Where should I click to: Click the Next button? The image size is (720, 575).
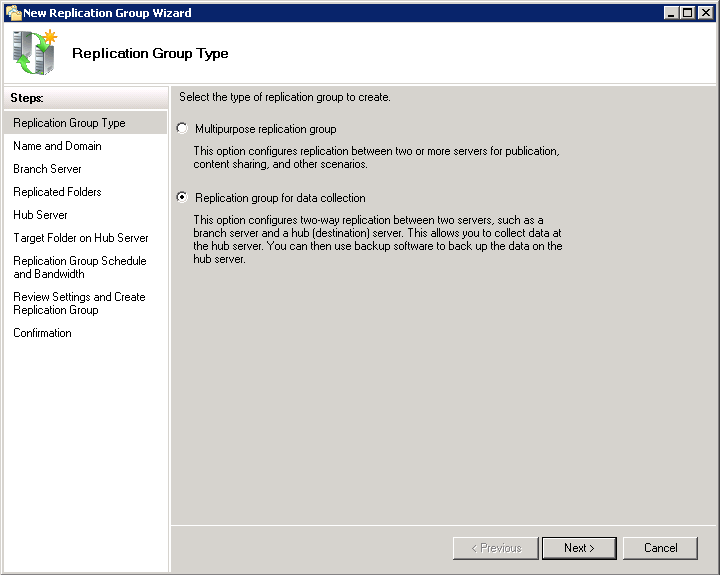579,548
